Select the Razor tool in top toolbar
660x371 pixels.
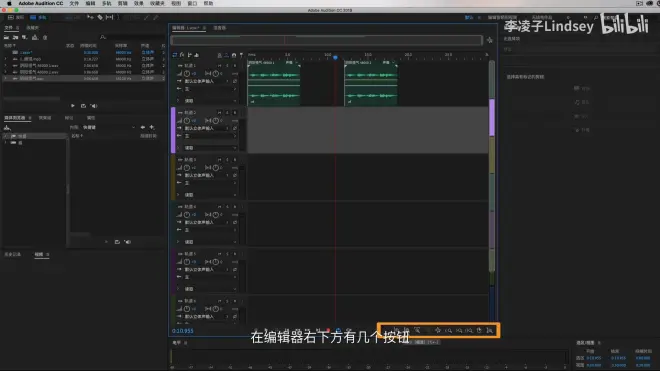100,17
